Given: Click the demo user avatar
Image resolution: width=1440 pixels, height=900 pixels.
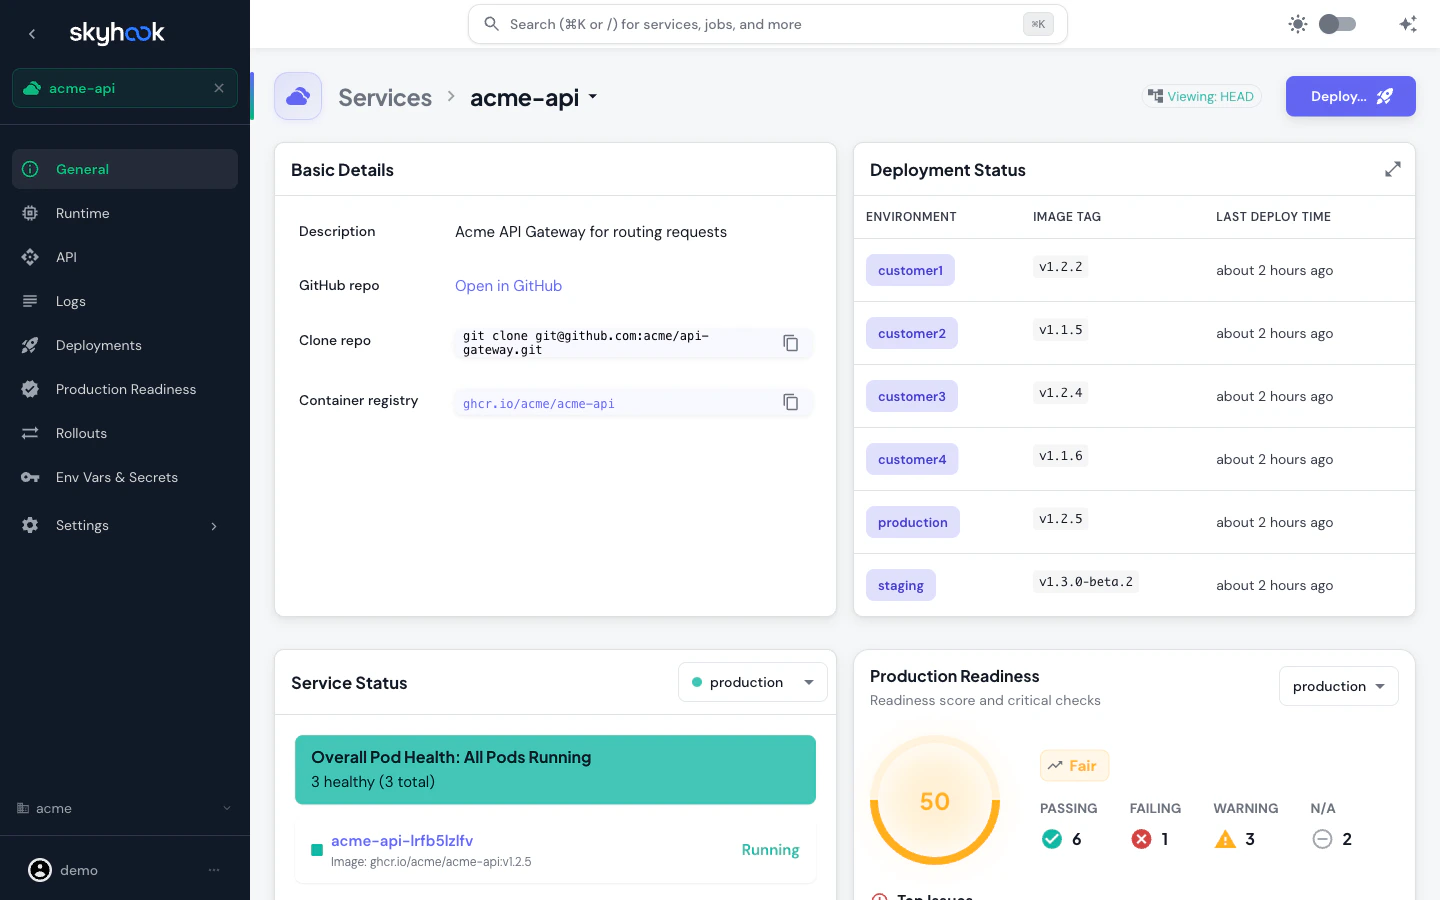Looking at the screenshot, I should [40, 870].
